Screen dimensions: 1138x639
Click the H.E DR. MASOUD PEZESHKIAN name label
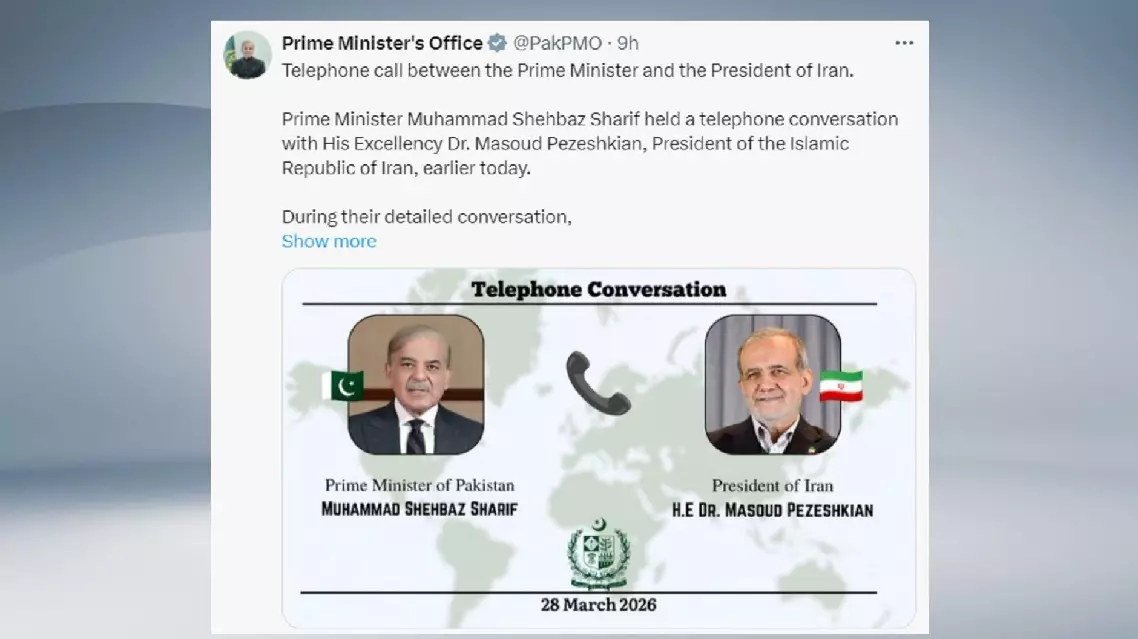(772, 510)
